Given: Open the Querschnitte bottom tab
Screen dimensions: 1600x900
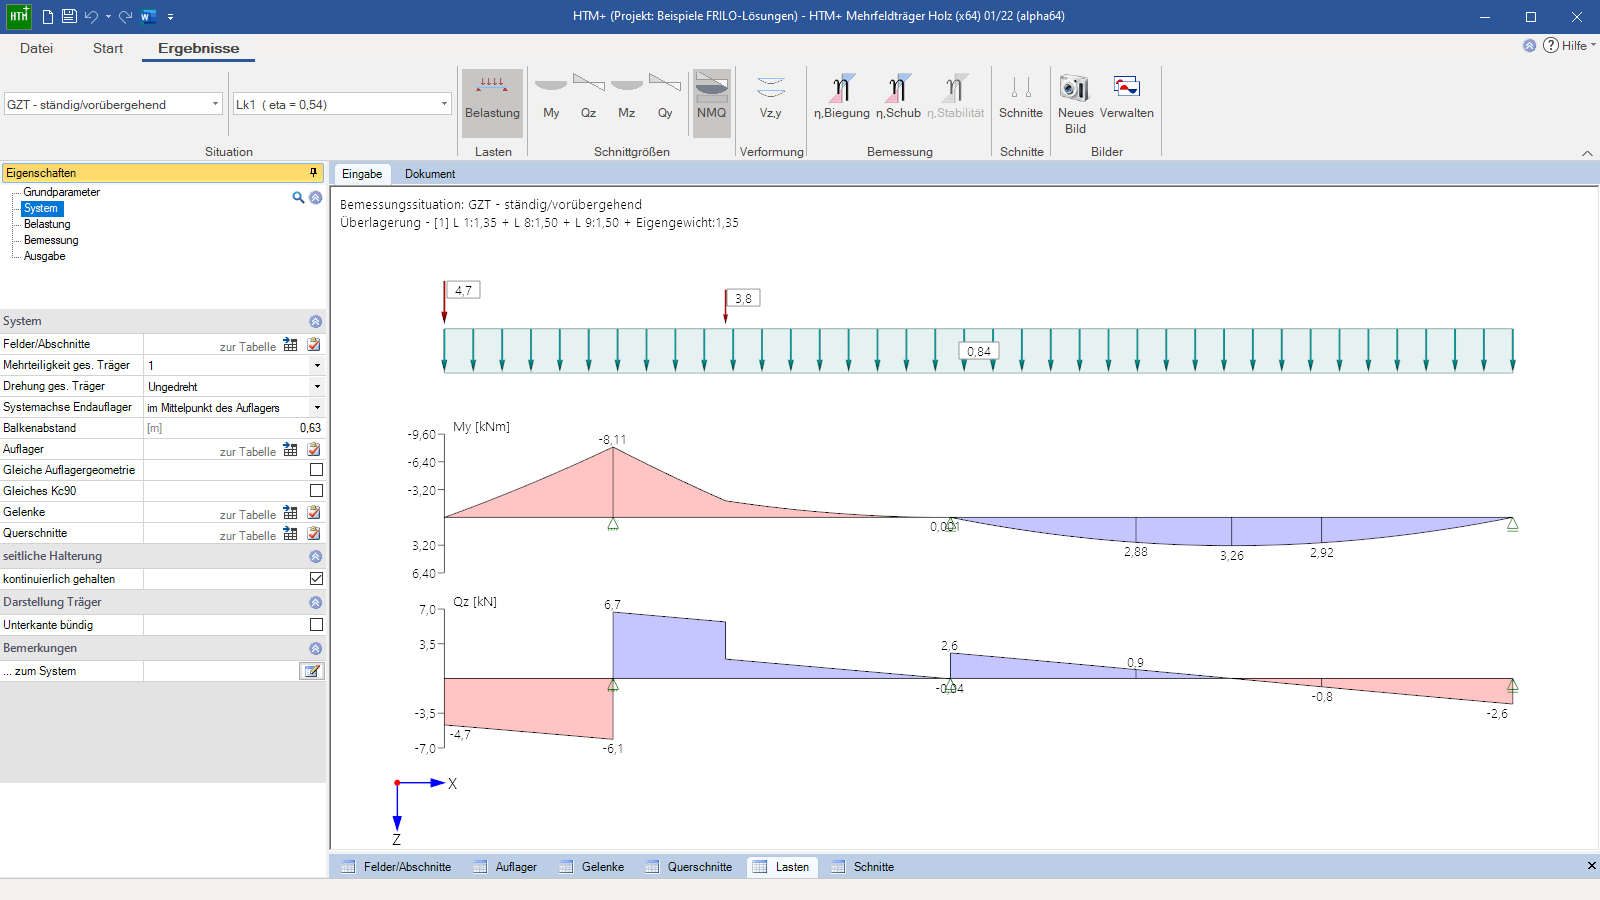Looking at the screenshot, I should click(x=689, y=867).
